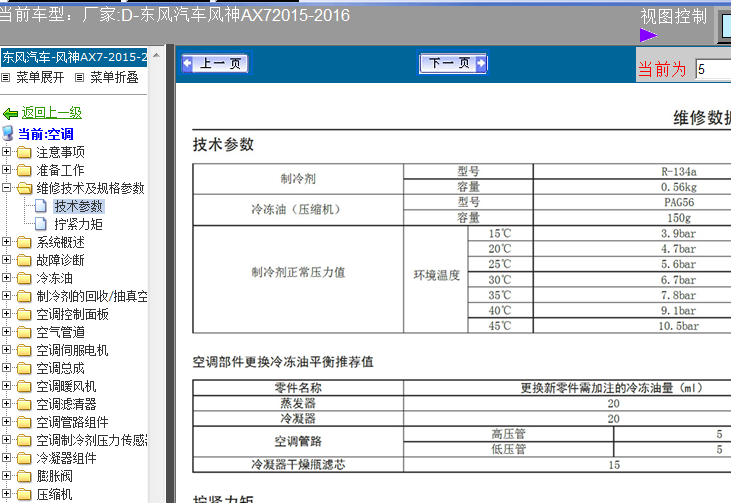The width and height of the screenshot is (731, 503).
Task: Open the 冷凝器组件 tree item
Action: (66, 458)
